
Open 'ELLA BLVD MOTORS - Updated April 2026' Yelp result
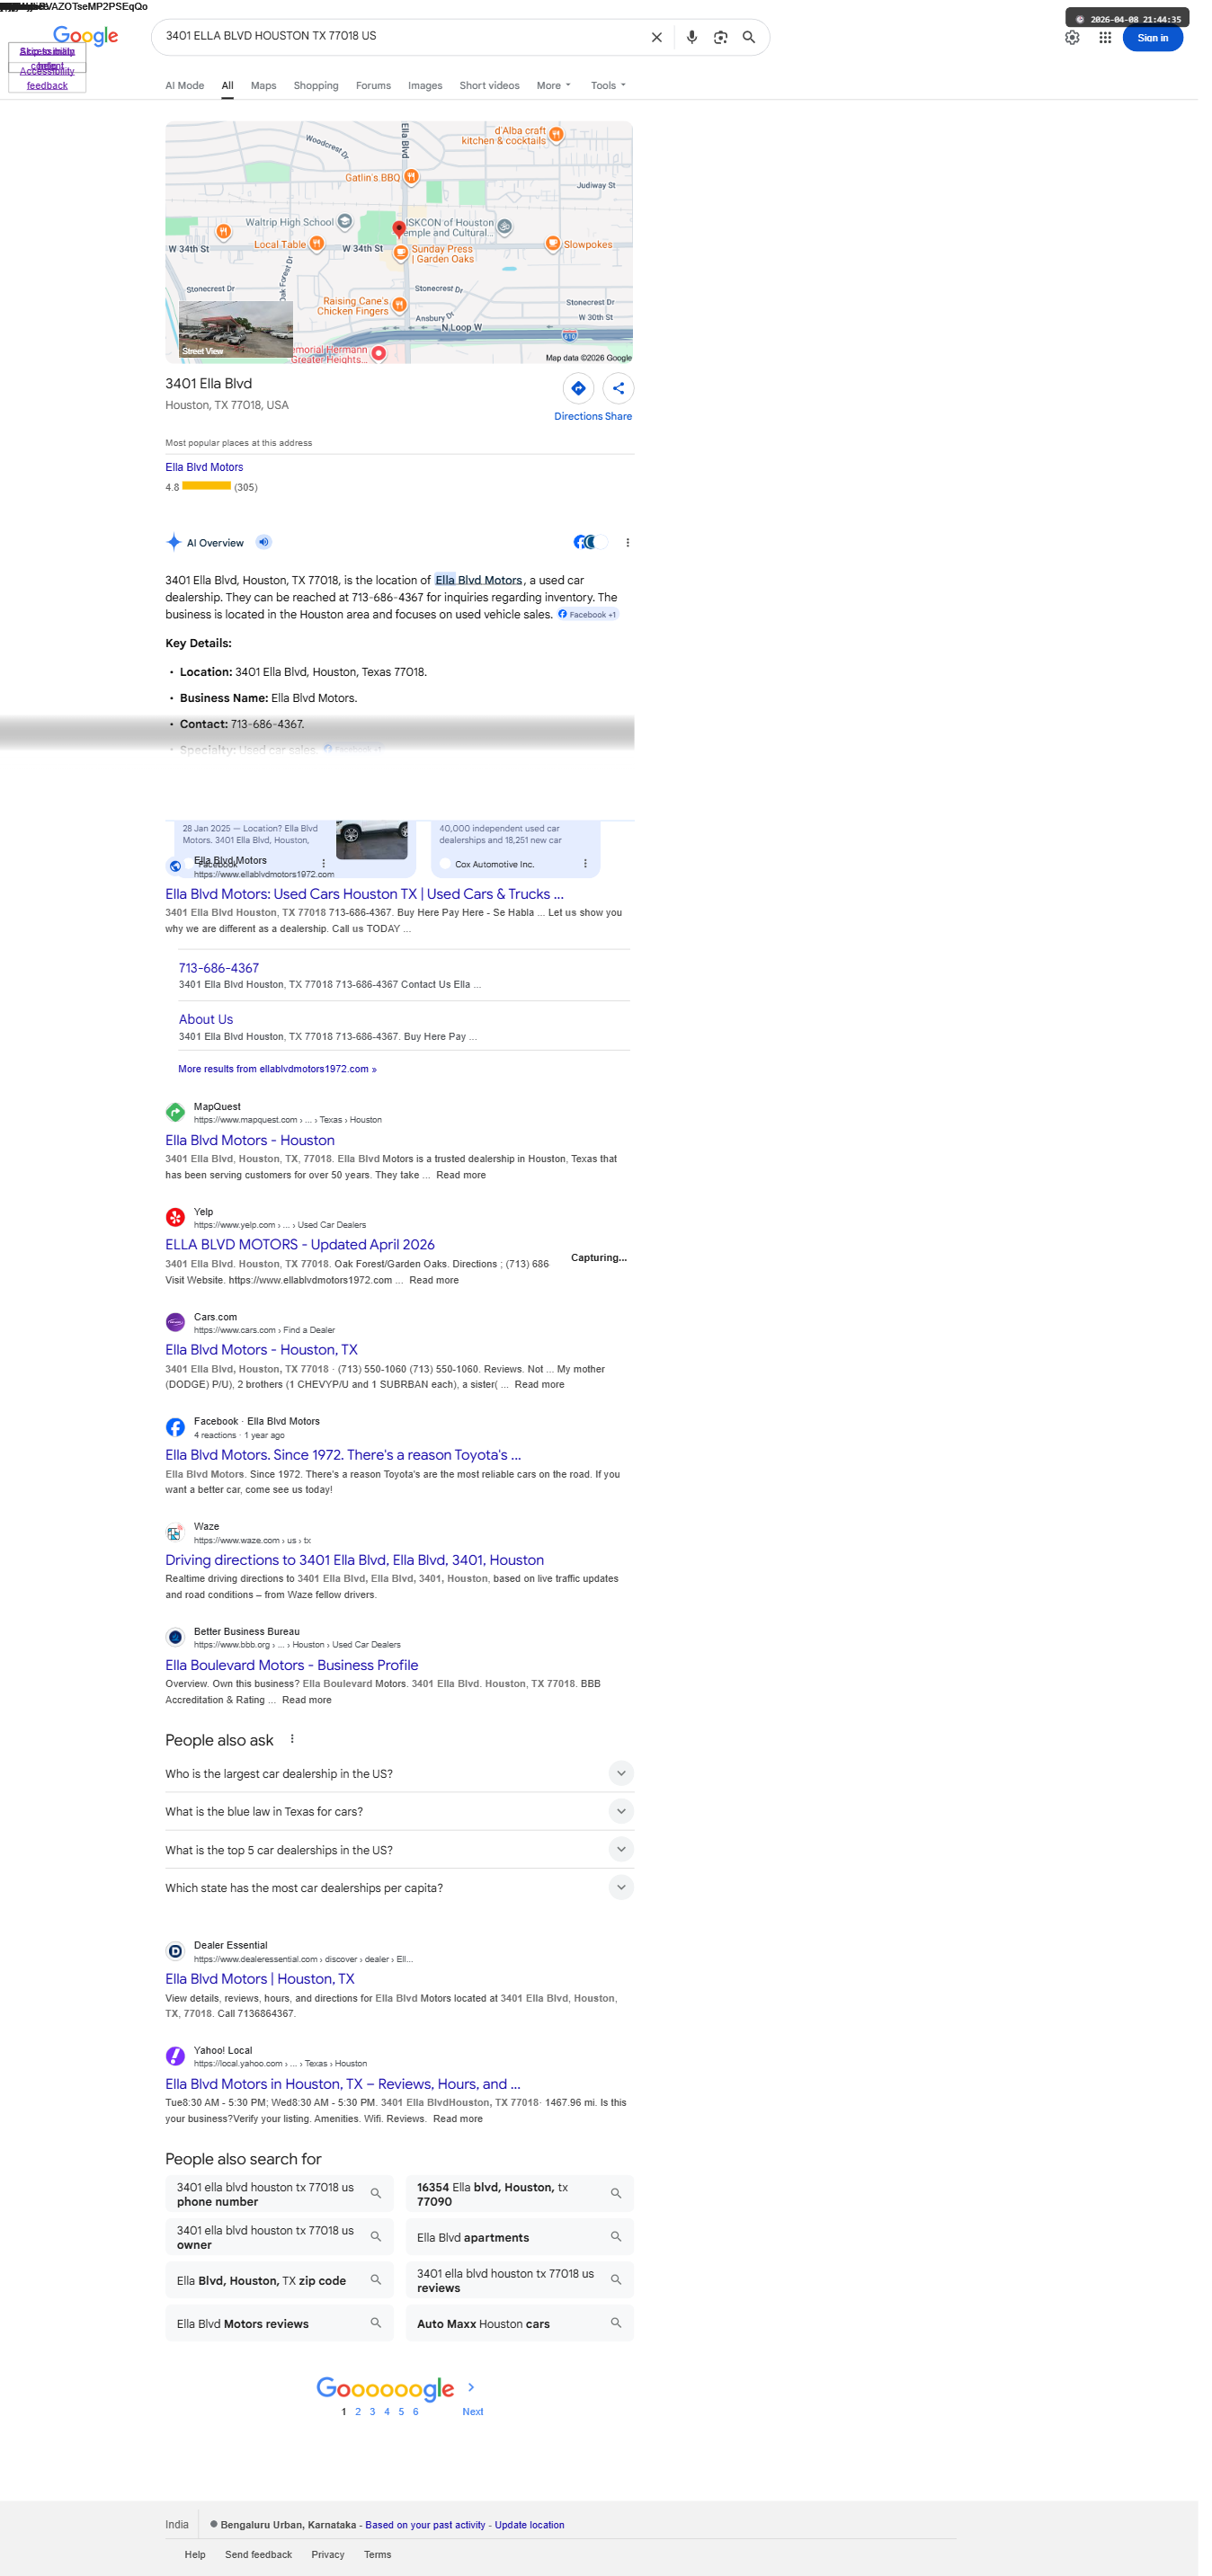point(300,1244)
